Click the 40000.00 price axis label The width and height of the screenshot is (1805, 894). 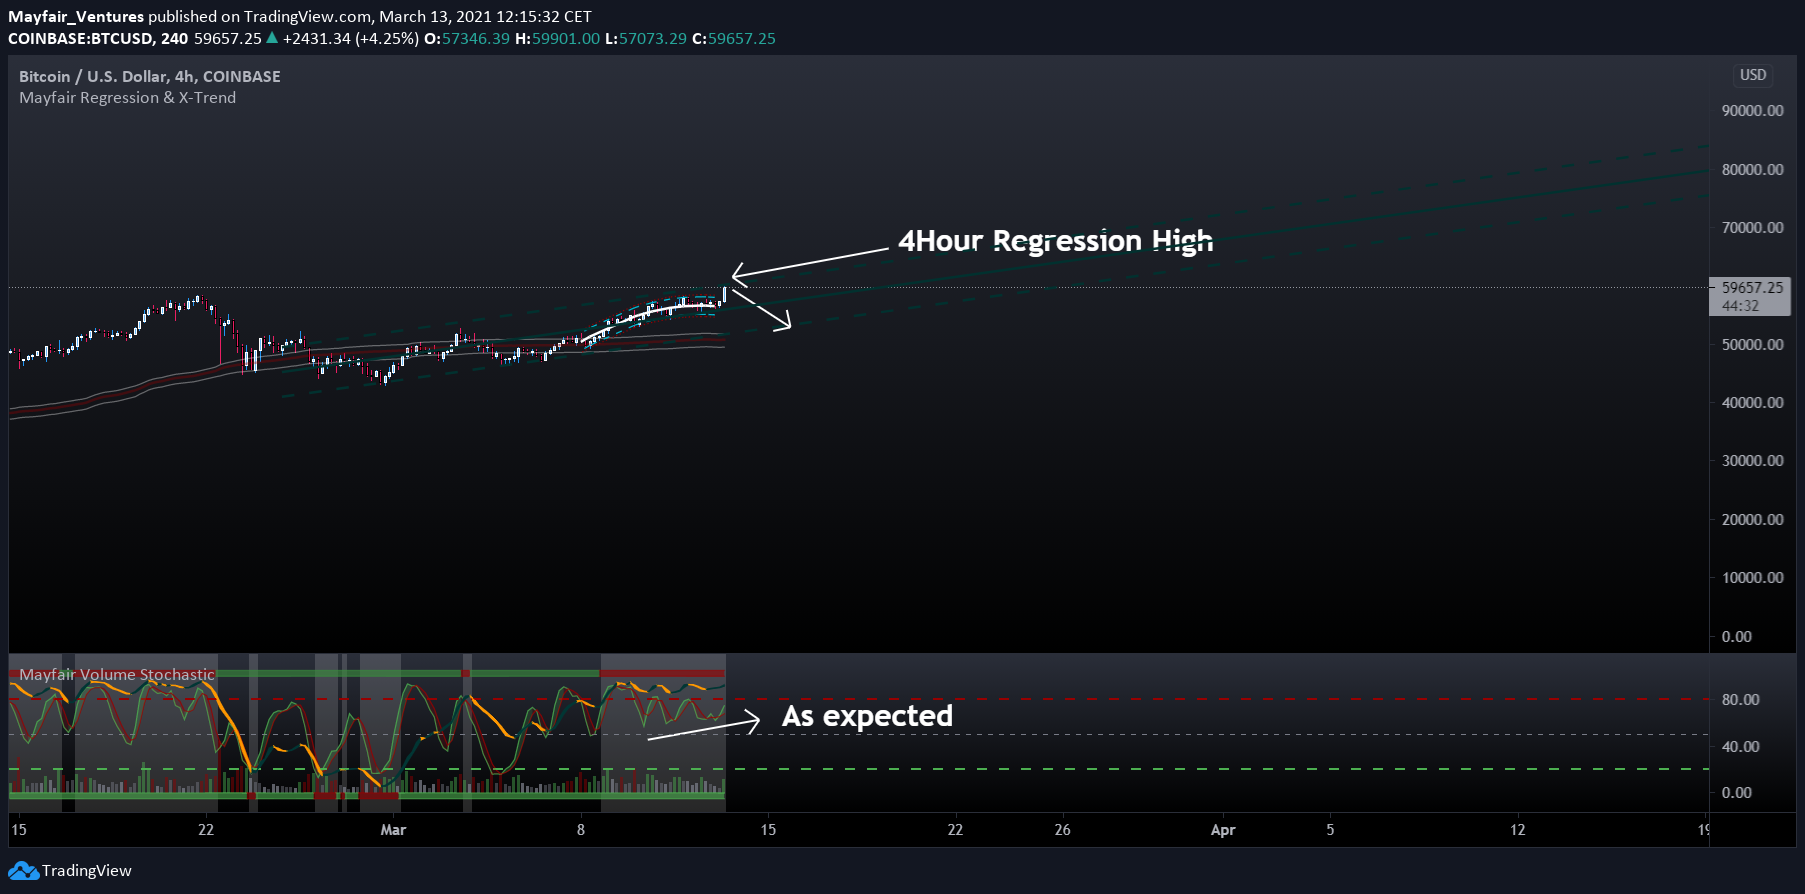pos(1752,403)
